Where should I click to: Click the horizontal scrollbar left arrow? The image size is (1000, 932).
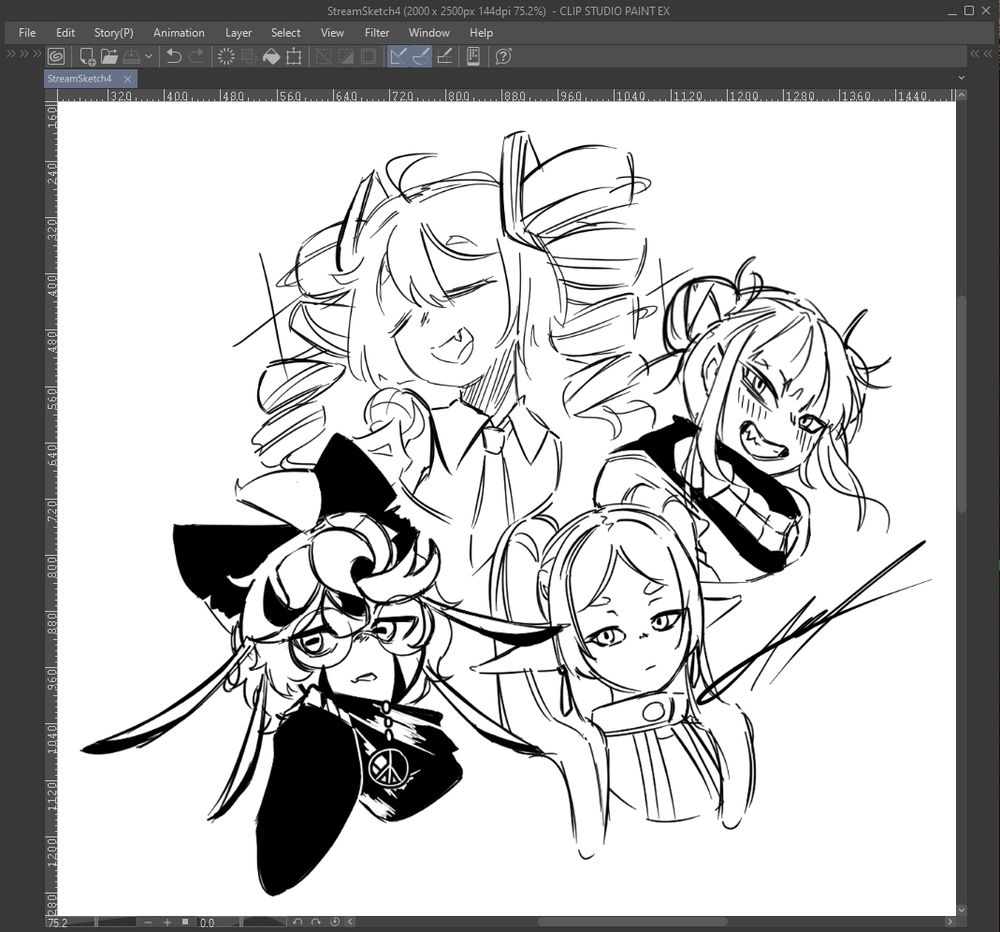coord(350,922)
